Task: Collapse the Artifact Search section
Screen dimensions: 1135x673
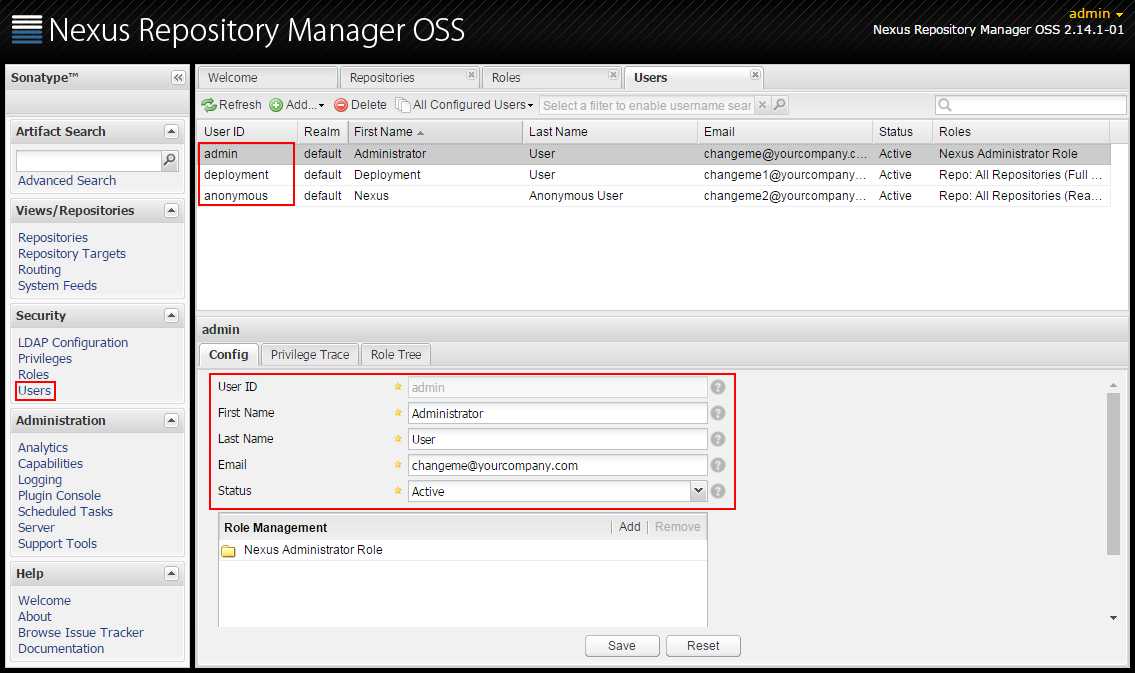Action: (x=172, y=131)
